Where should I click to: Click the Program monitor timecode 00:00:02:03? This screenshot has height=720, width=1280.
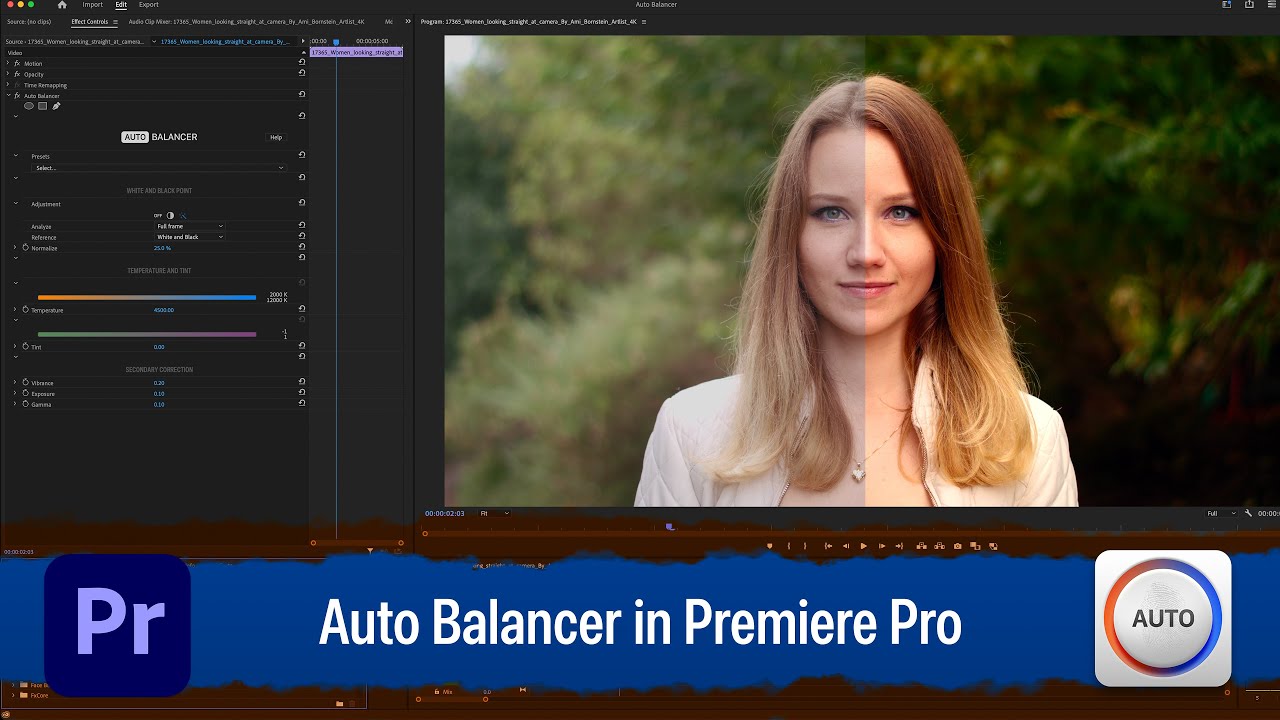pyautogui.click(x=445, y=513)
